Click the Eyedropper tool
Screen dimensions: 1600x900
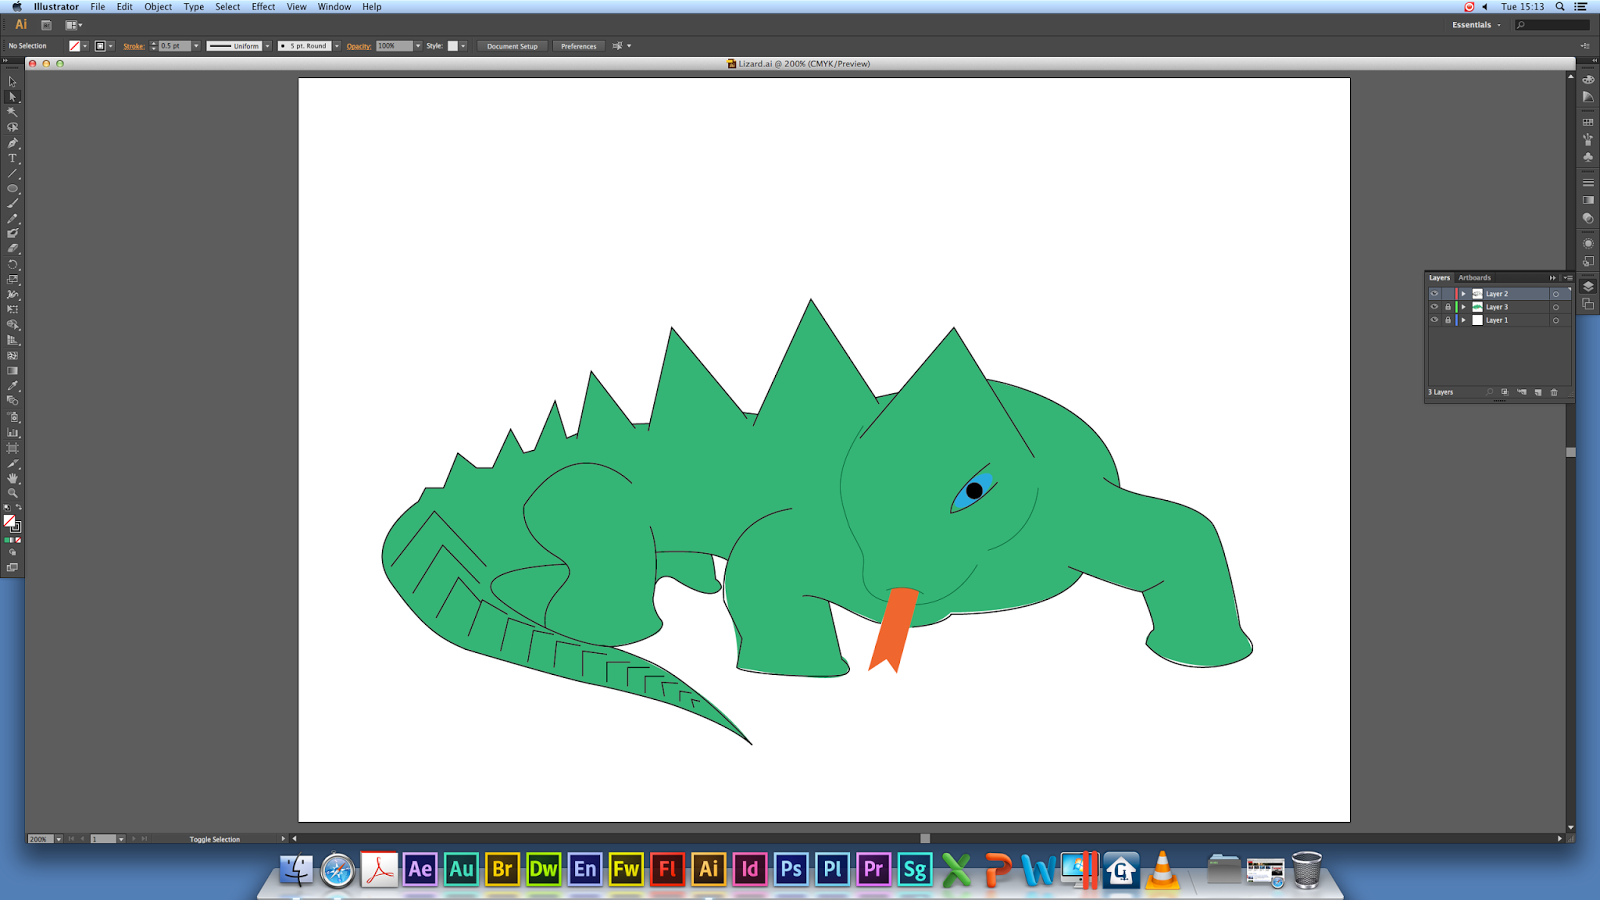pos(13,386)
